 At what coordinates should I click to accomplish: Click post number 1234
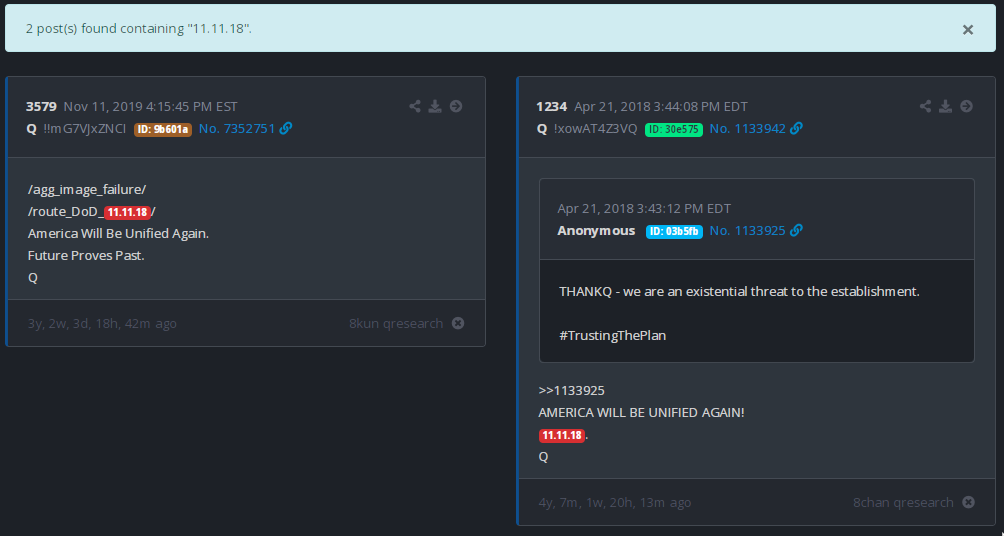(x=552, y=107)
